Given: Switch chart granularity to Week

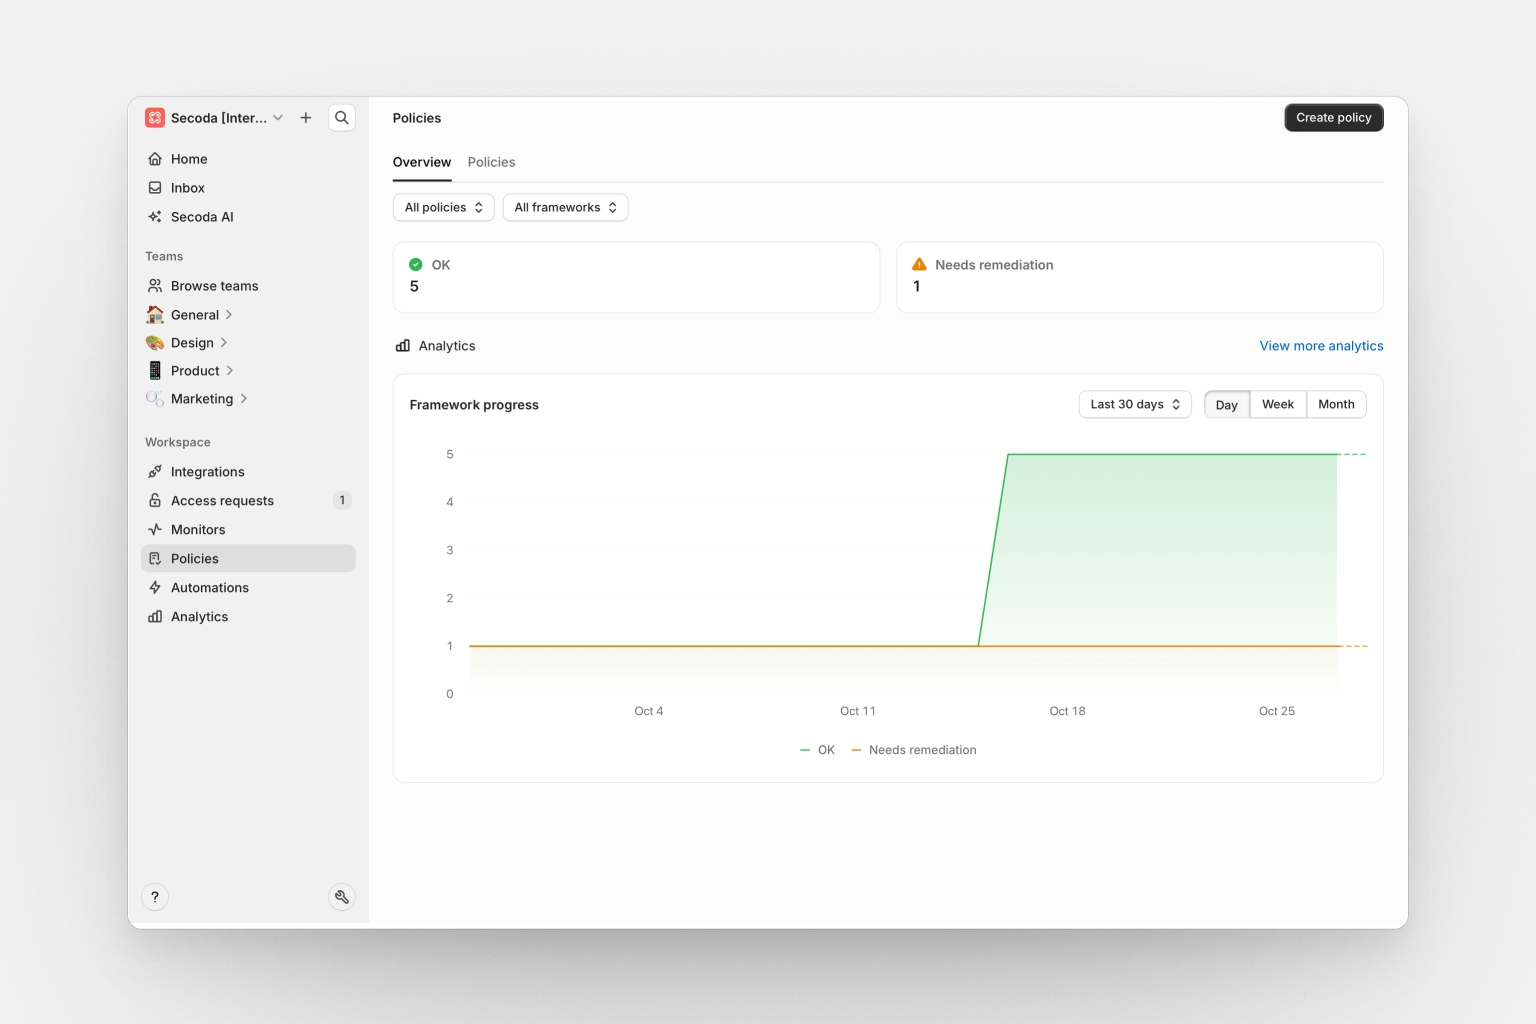Looking at the screenshot, I should [1277, 405].
